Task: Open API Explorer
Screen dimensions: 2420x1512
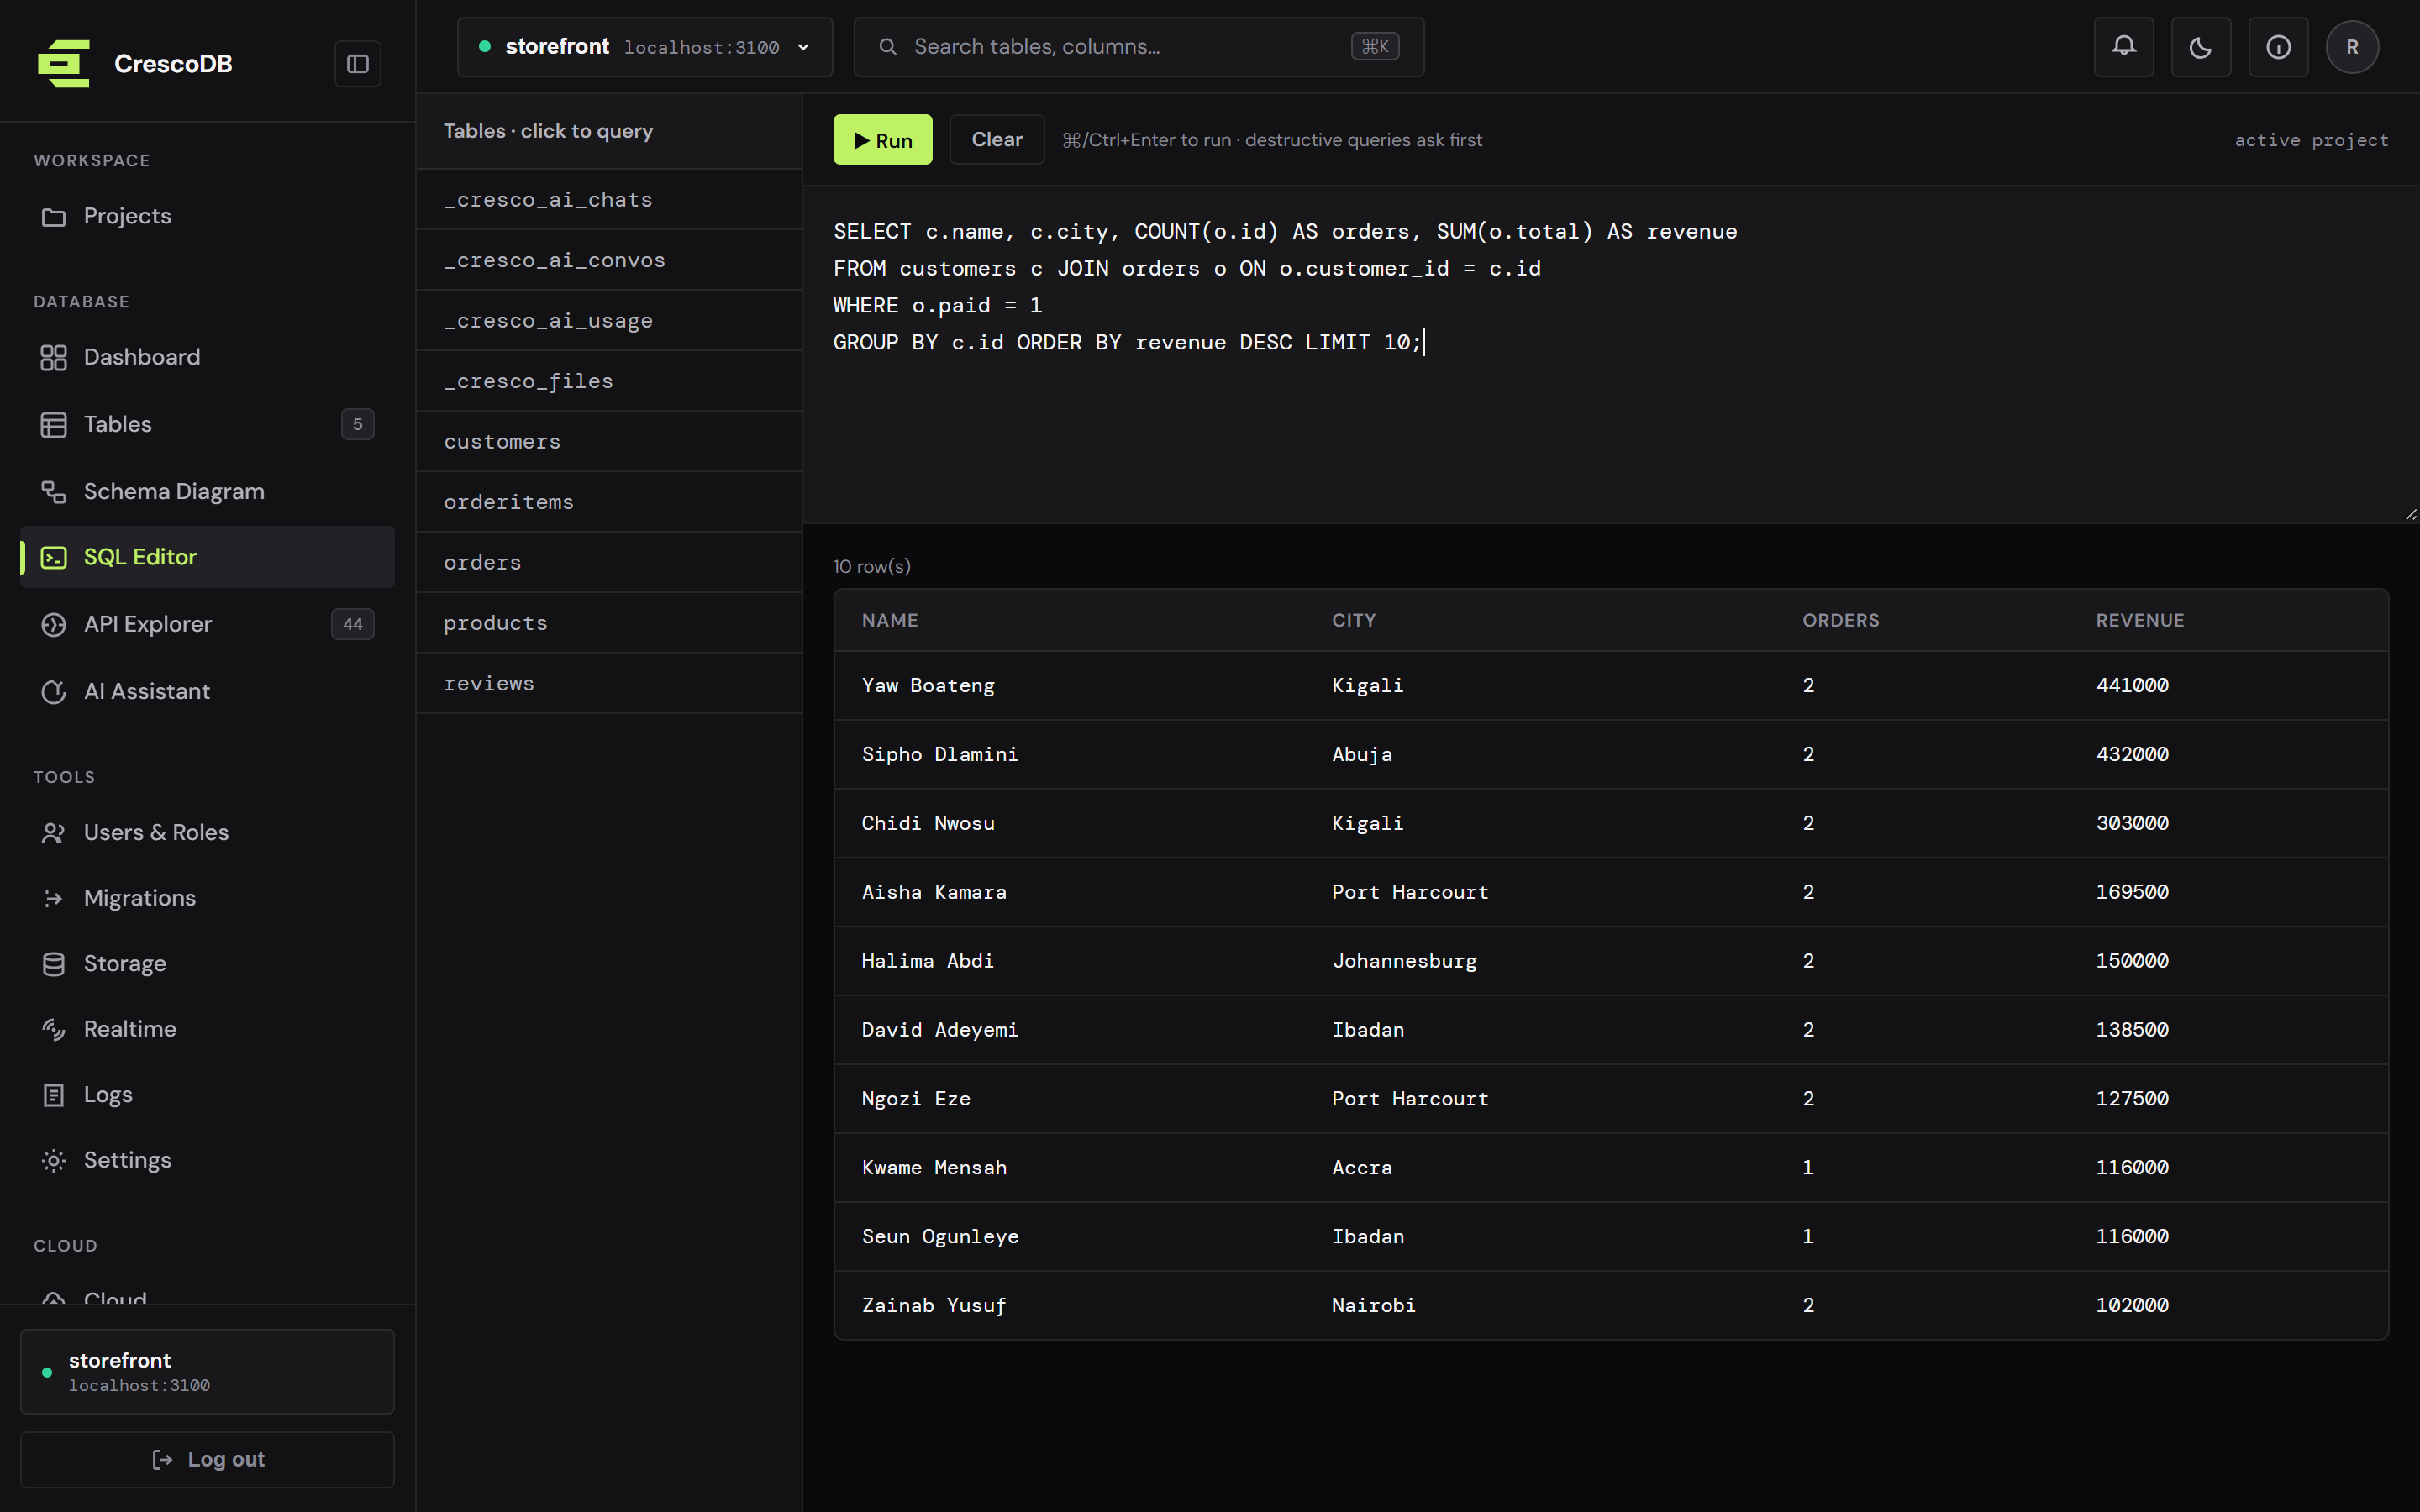Action: click(x=207, y=624)
